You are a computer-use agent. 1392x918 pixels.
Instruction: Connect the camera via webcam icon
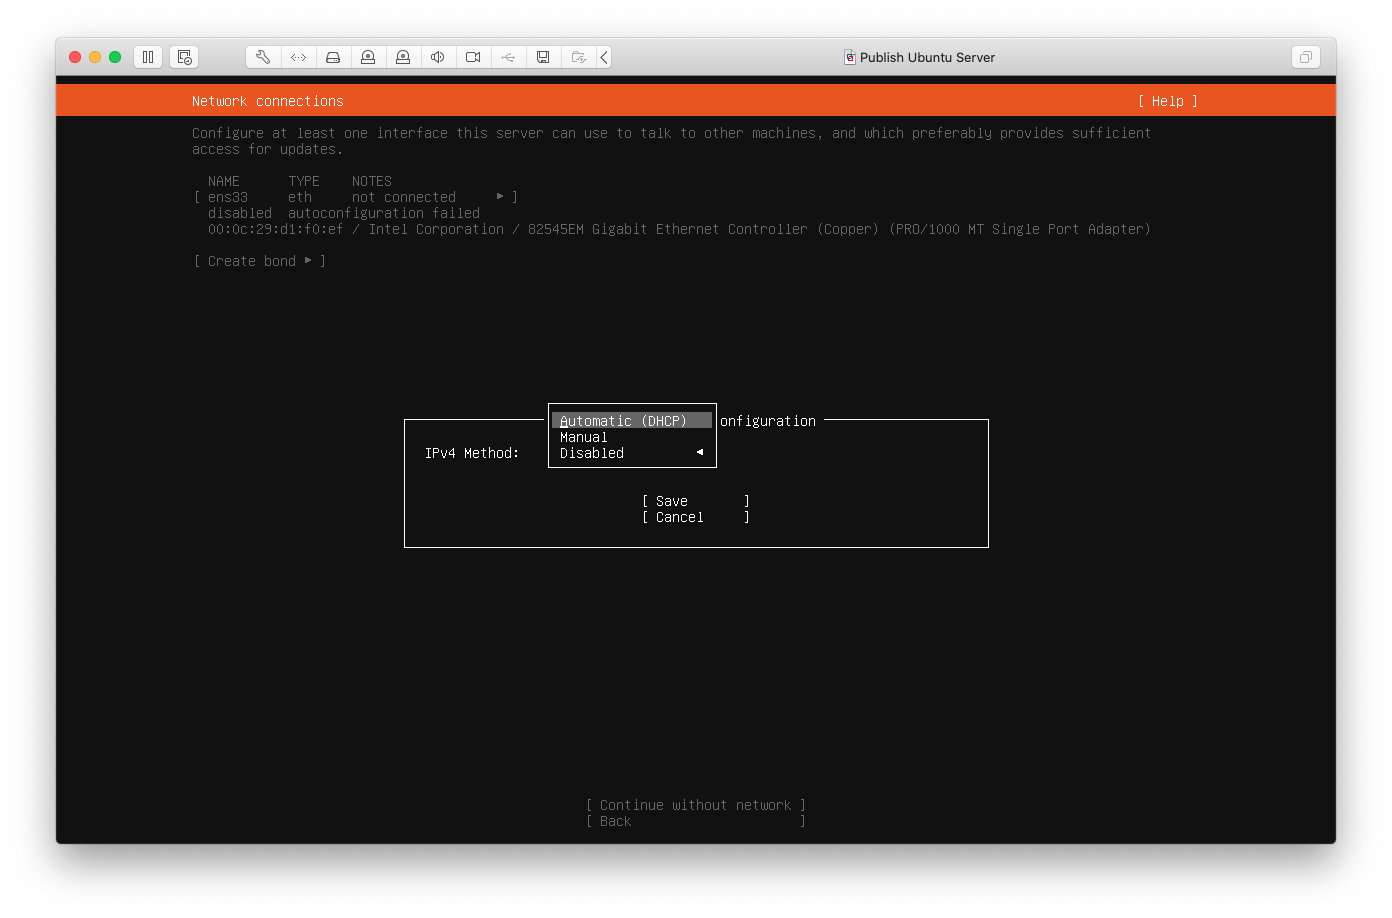473,57
